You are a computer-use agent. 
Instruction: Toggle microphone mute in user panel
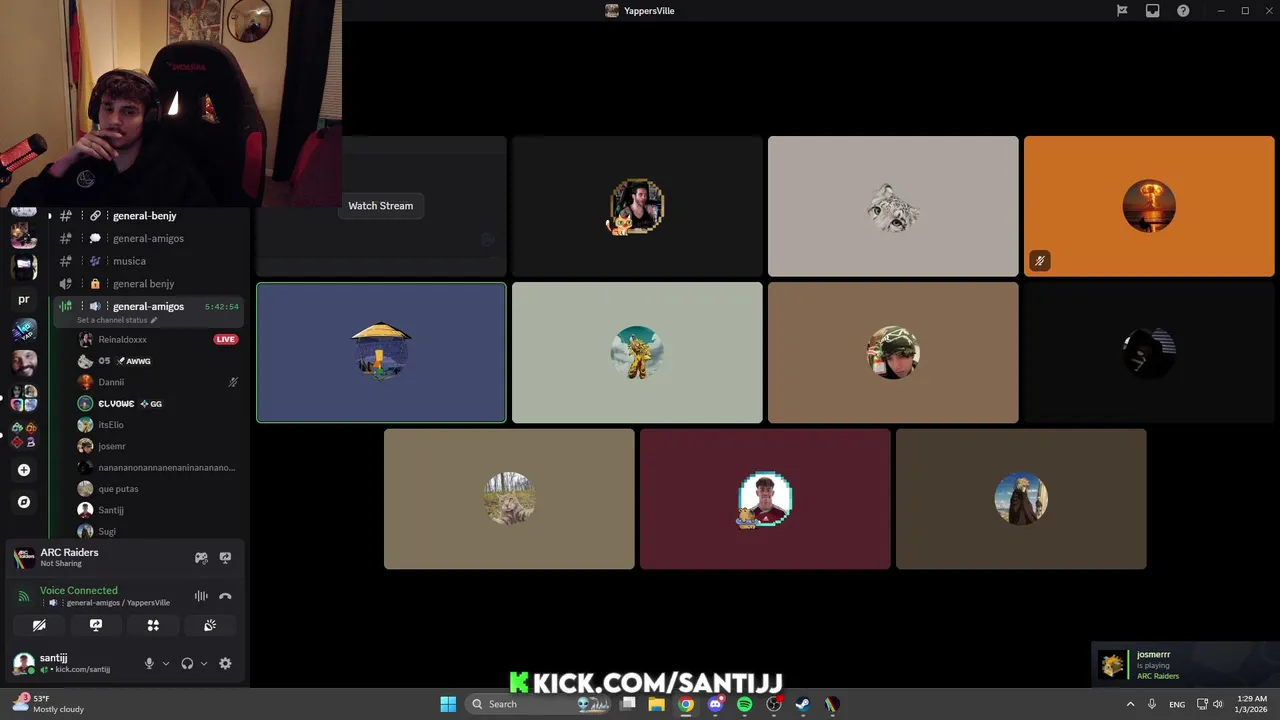[149, 663]
